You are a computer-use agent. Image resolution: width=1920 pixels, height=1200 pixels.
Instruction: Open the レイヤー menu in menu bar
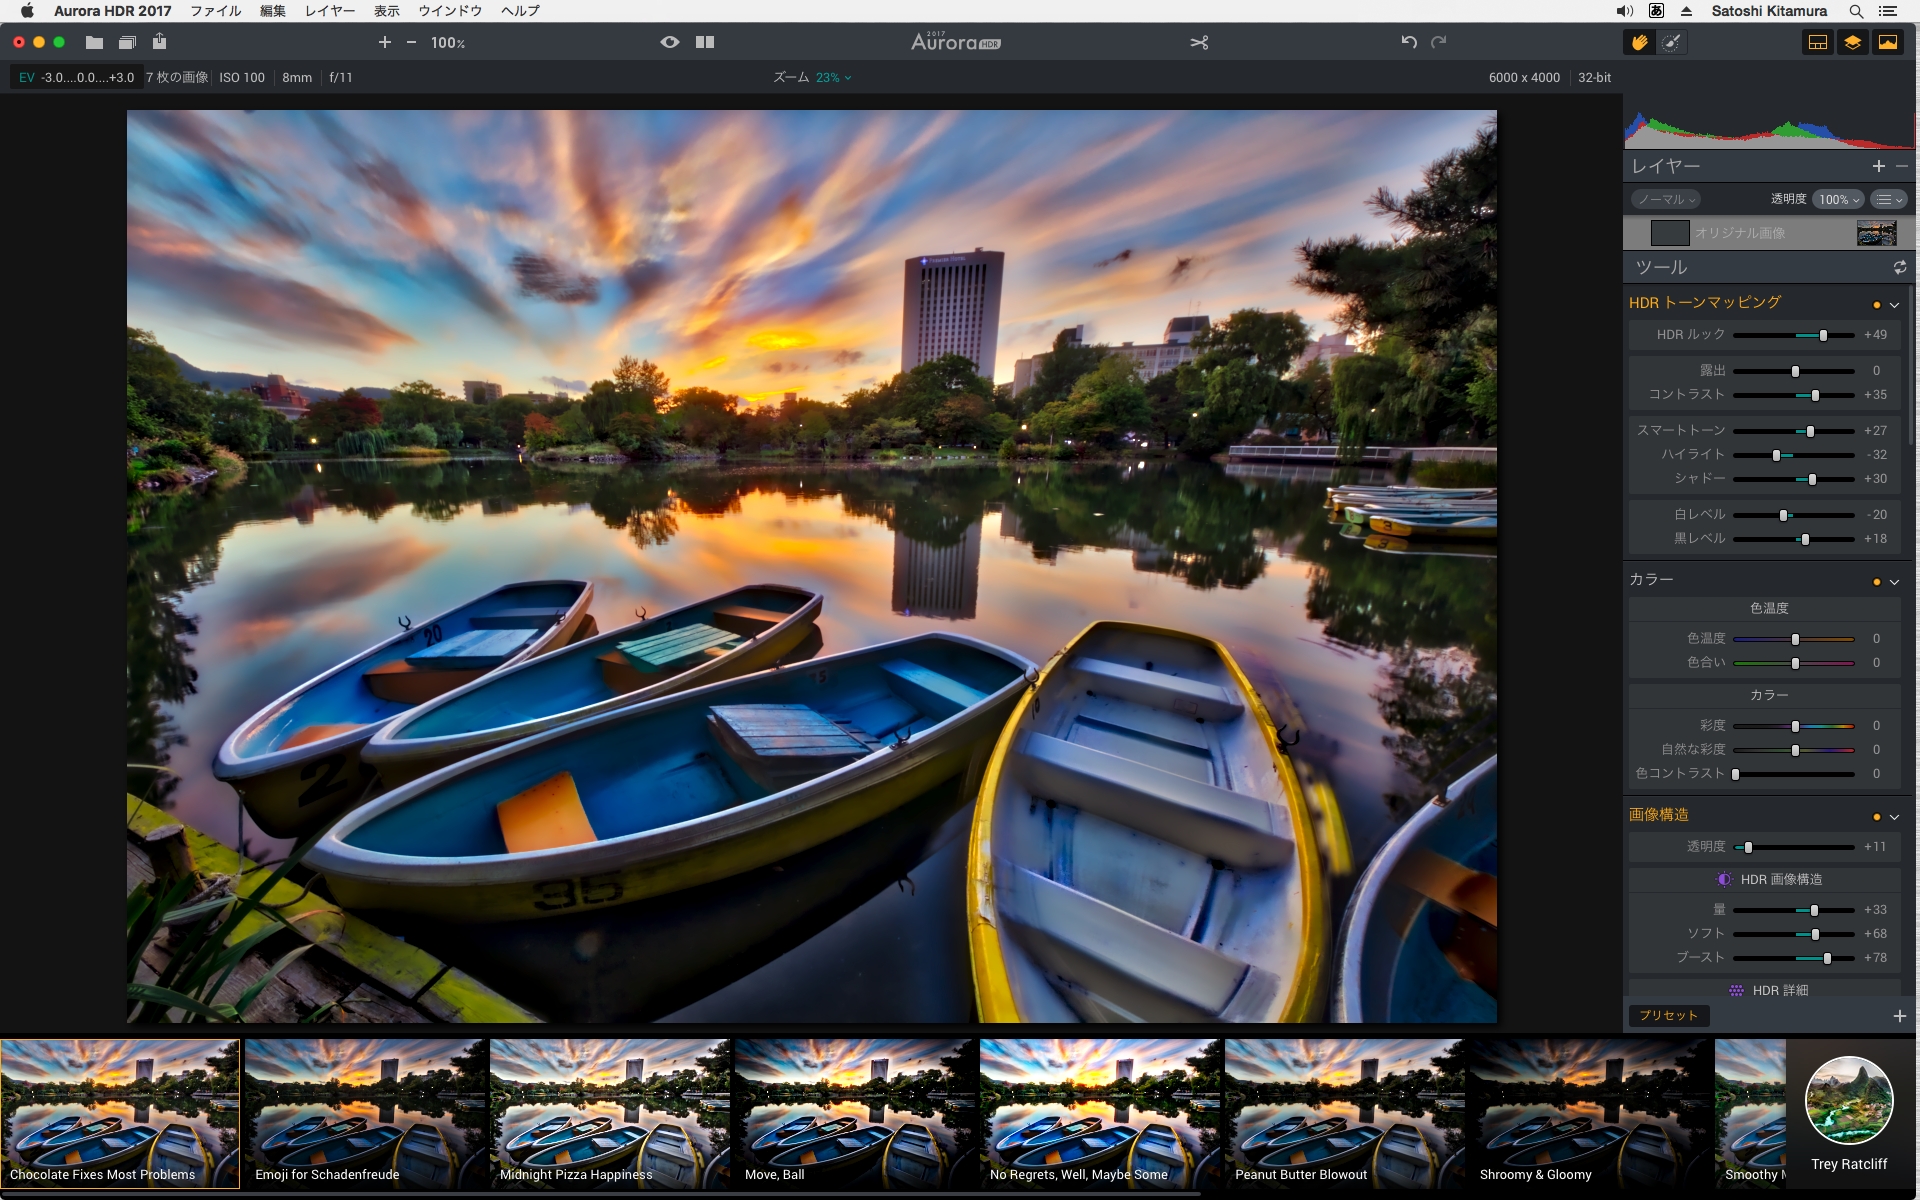[329, 11]
